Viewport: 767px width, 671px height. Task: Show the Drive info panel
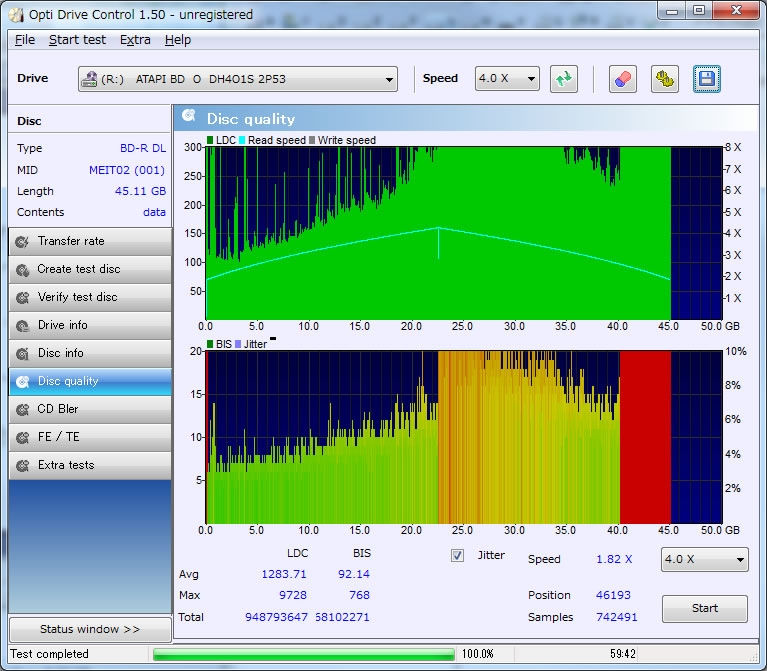click(x=89, y=325)
